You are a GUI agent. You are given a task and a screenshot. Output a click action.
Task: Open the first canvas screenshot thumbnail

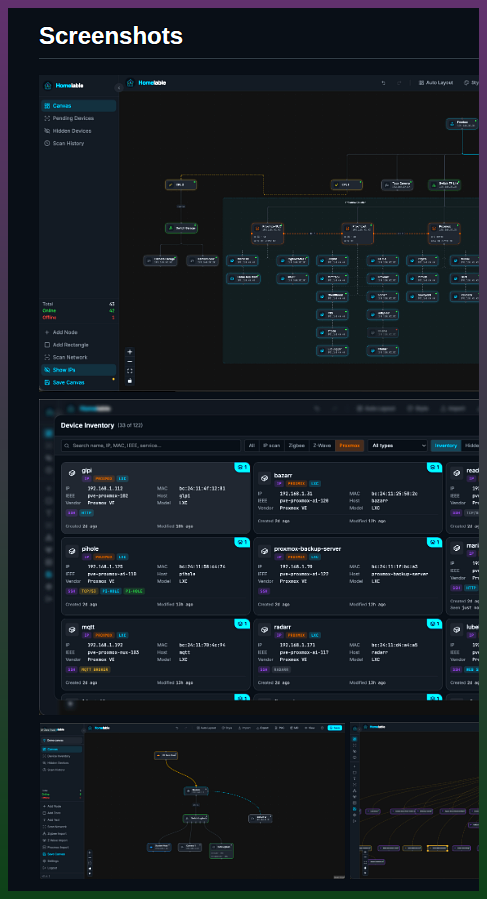point(259,233)
